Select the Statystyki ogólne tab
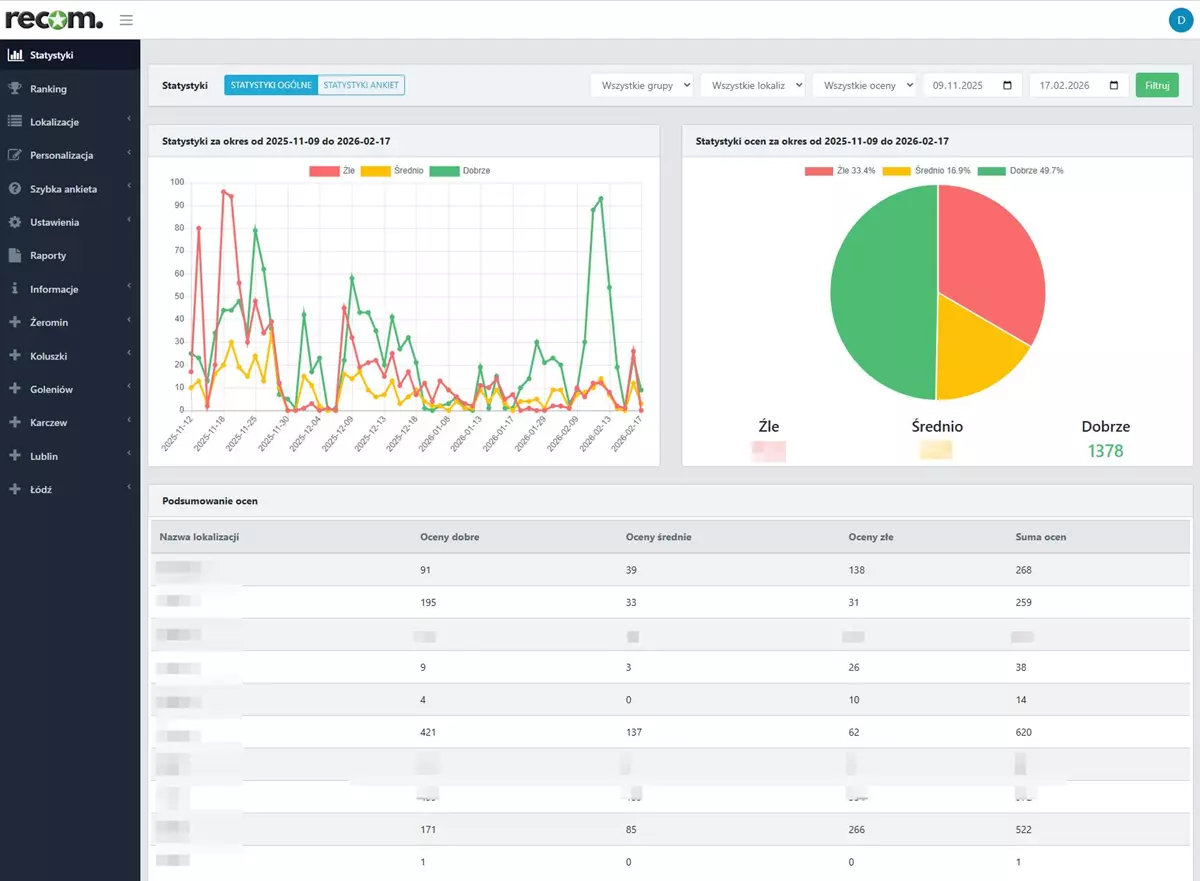Image resolution: width=1200 pixels, height=881 pixels. (x=271, y=86)
